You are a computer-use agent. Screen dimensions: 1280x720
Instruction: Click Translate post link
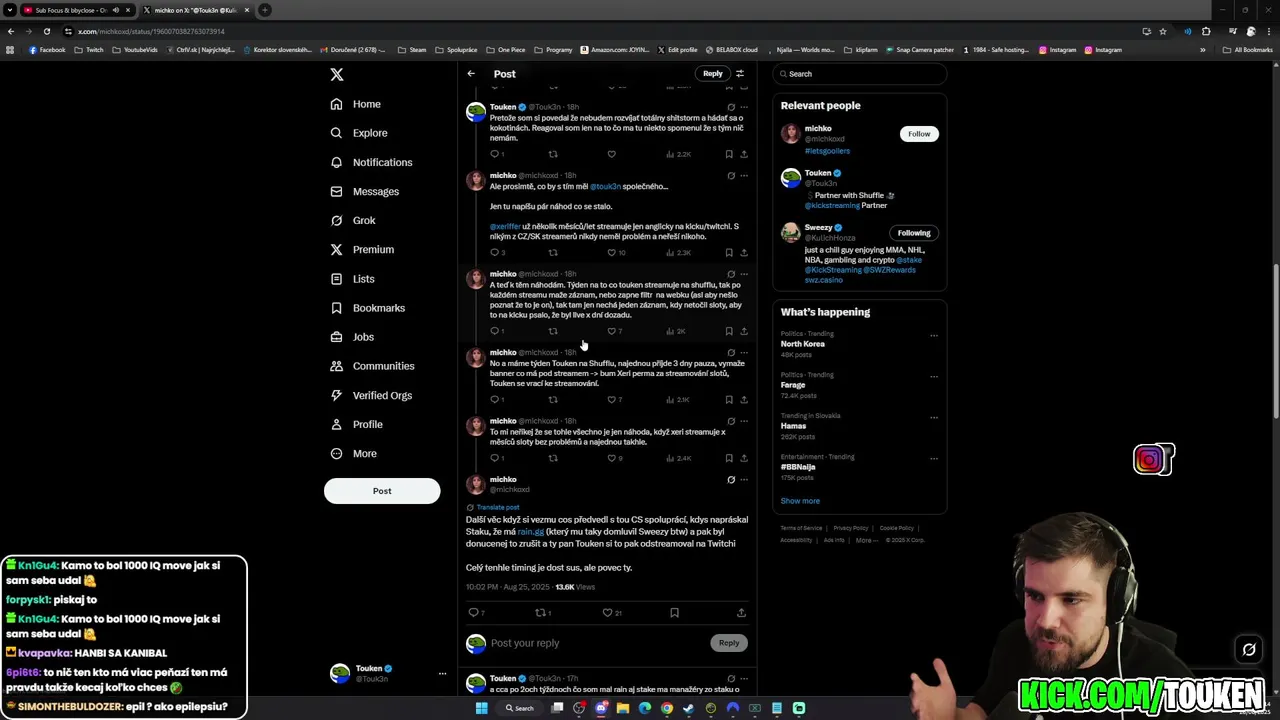pos(497,508)
